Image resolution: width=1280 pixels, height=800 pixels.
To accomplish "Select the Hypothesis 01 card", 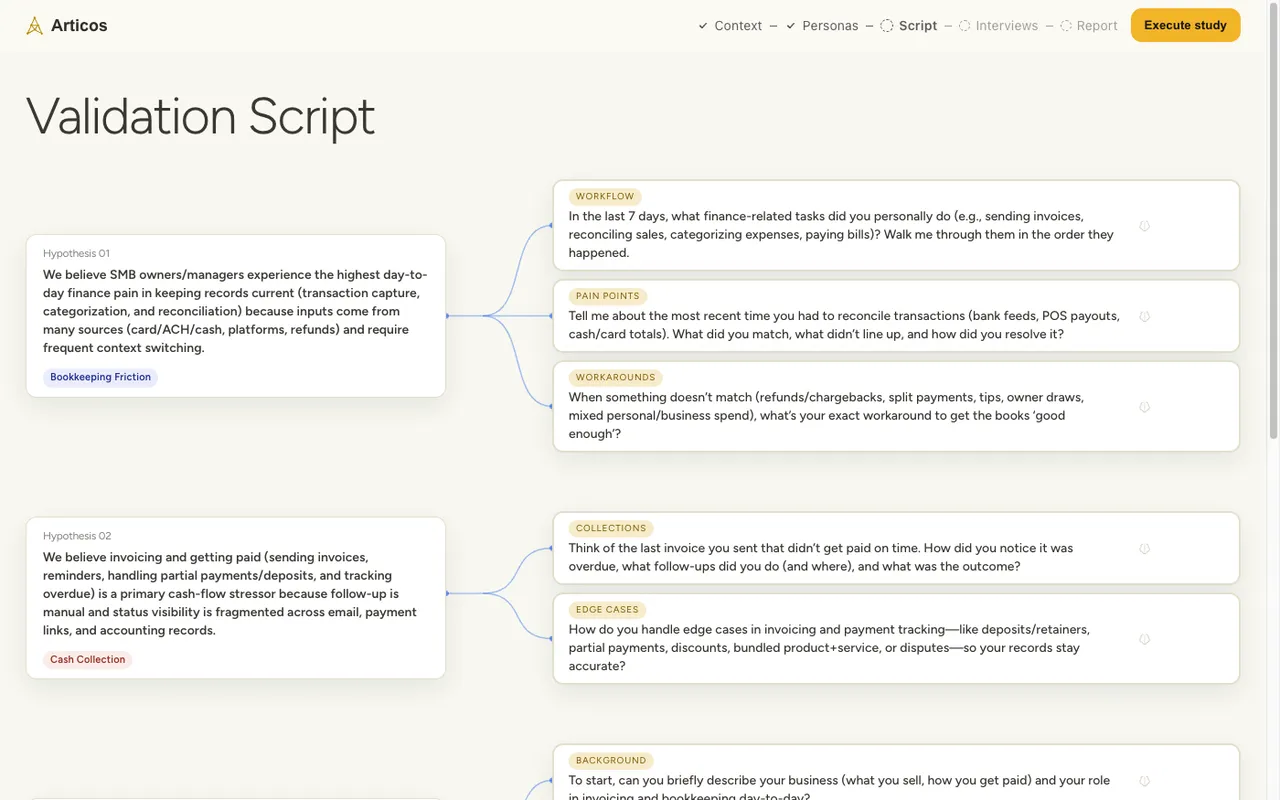I will pyautogui.click(x=236, y=316).
